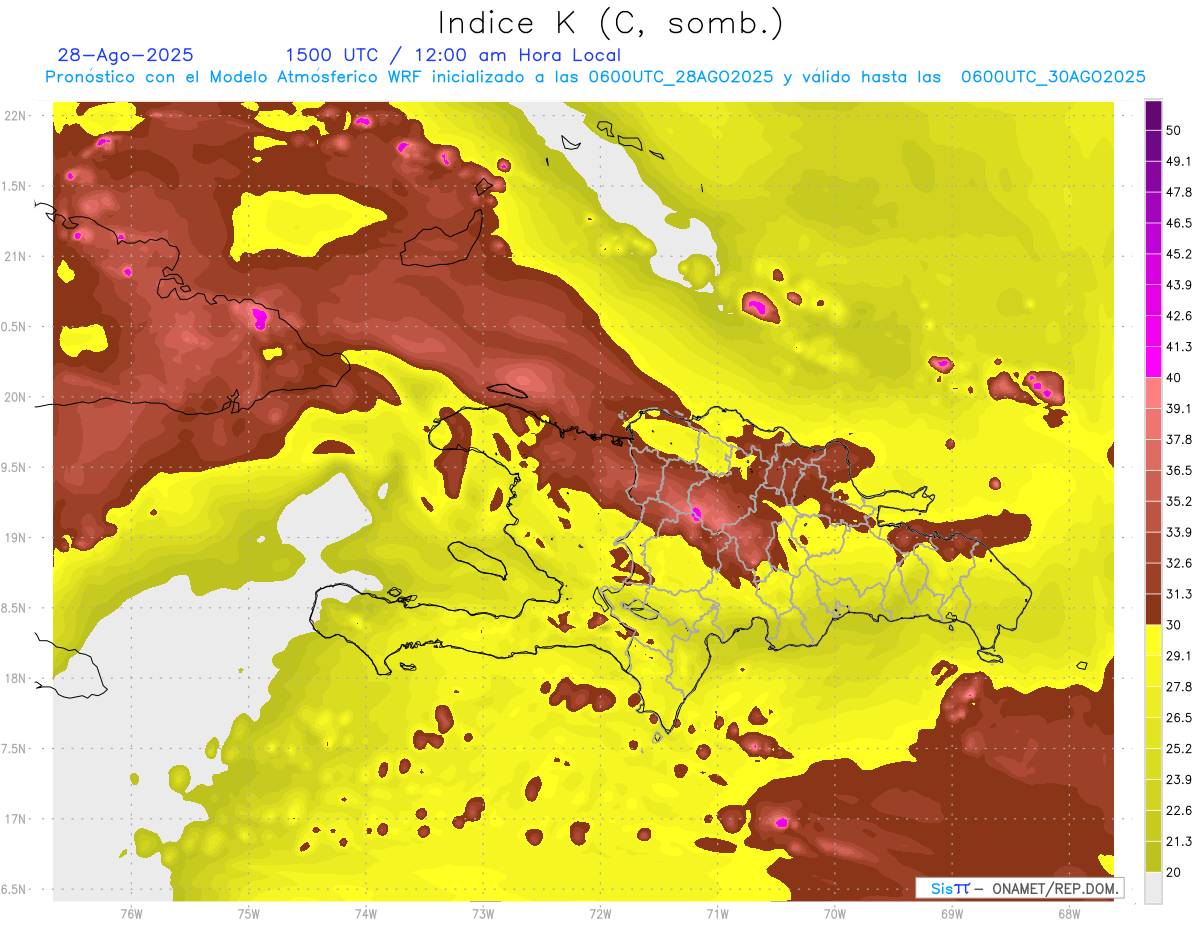Click the color scale value "43.9"

click(1178, 285)
